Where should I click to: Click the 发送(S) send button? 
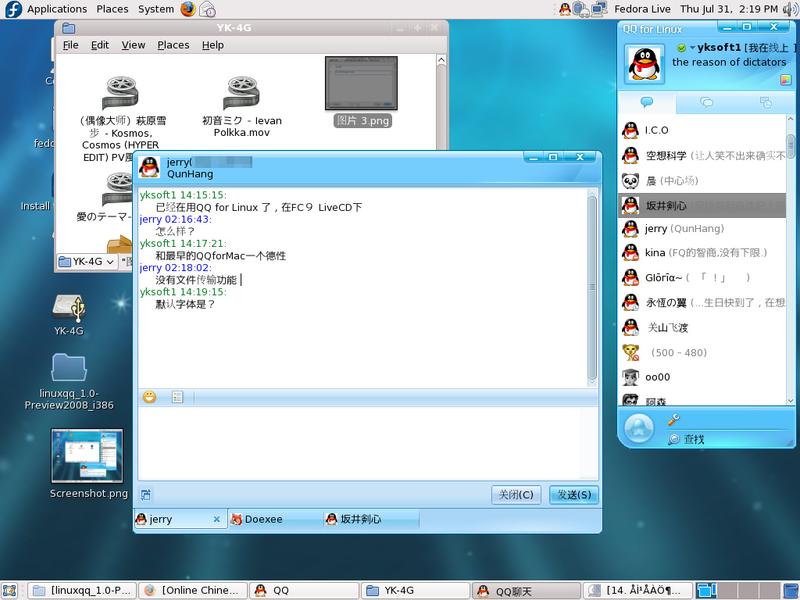click(573, 494)
